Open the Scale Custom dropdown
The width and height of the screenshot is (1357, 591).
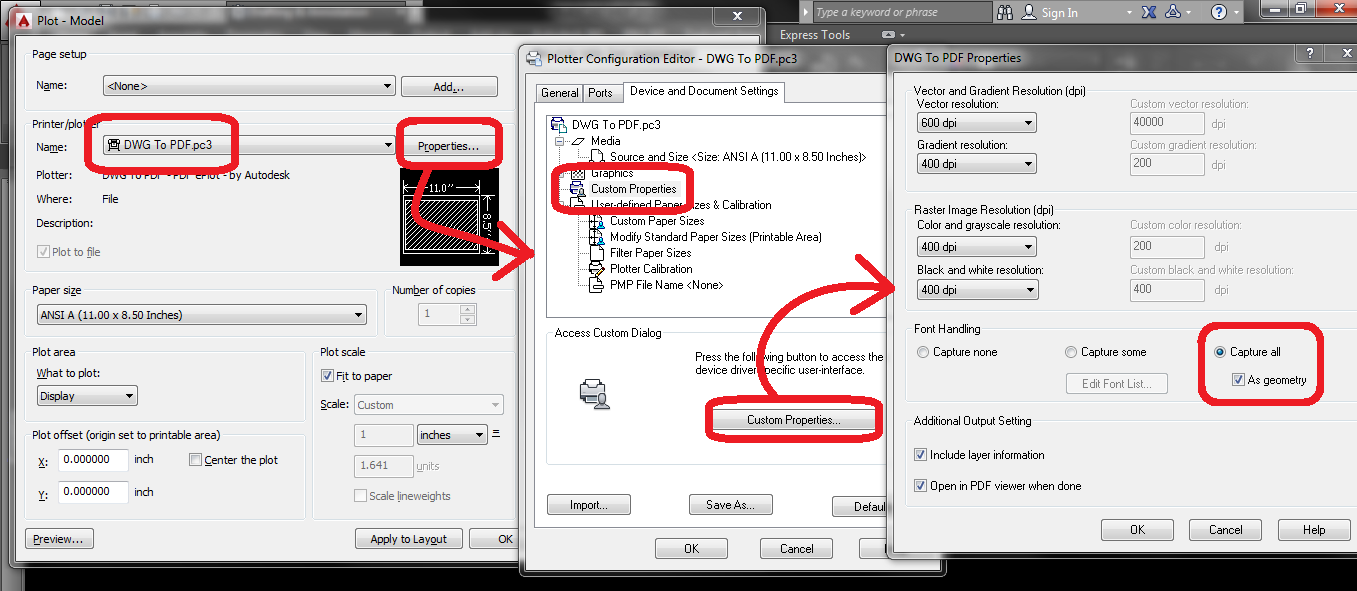(429, 405)
